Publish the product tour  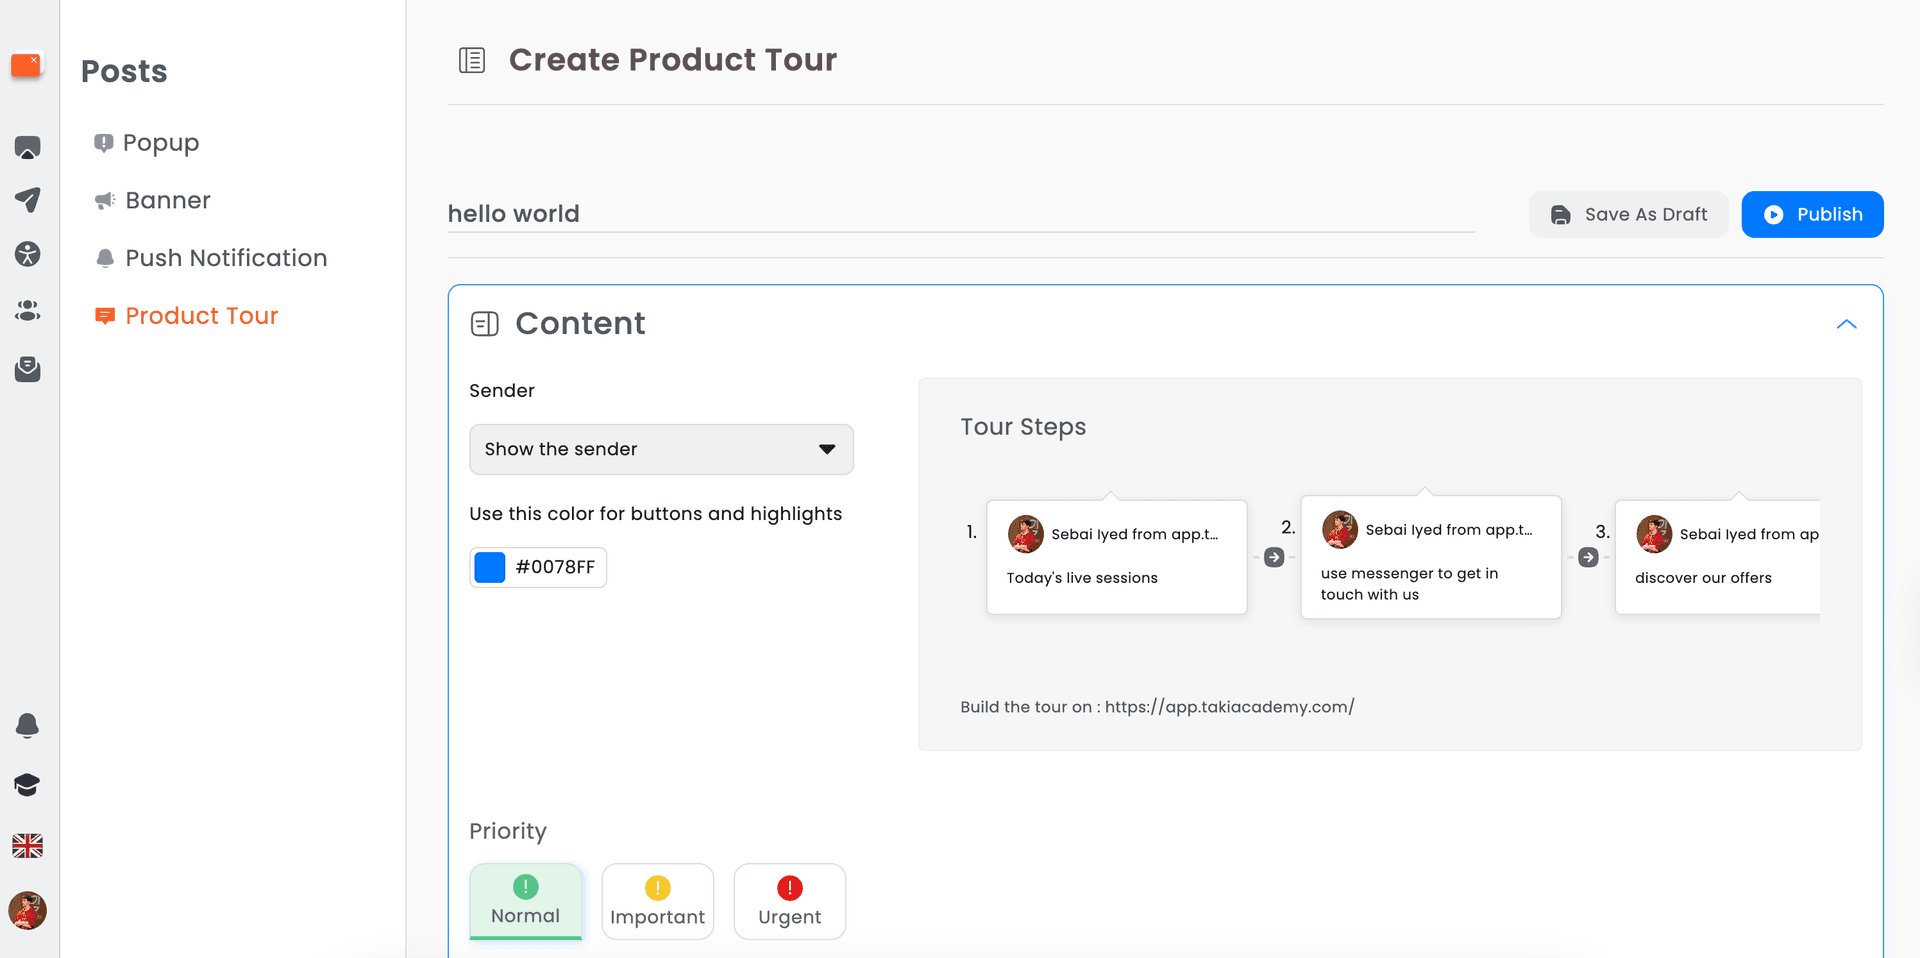click(1813, 214)
